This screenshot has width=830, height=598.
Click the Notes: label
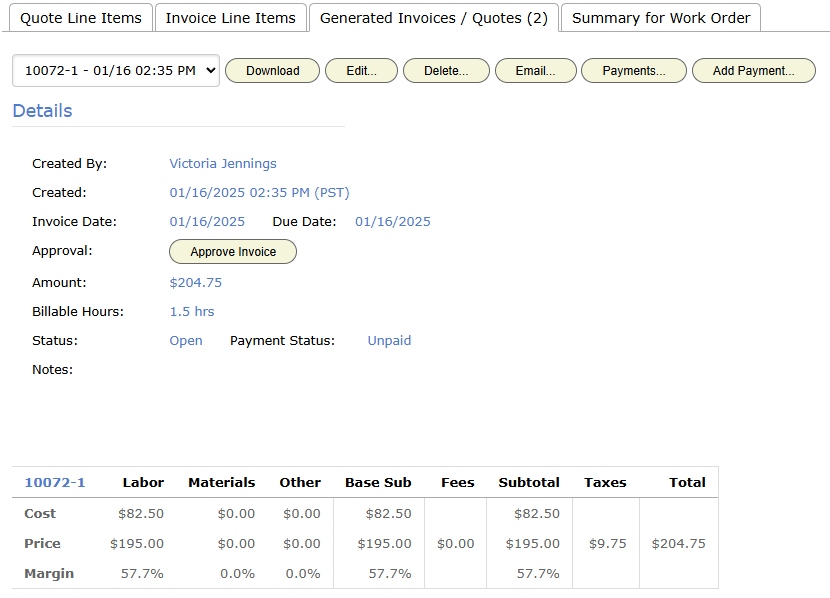[x=52, y=370]
